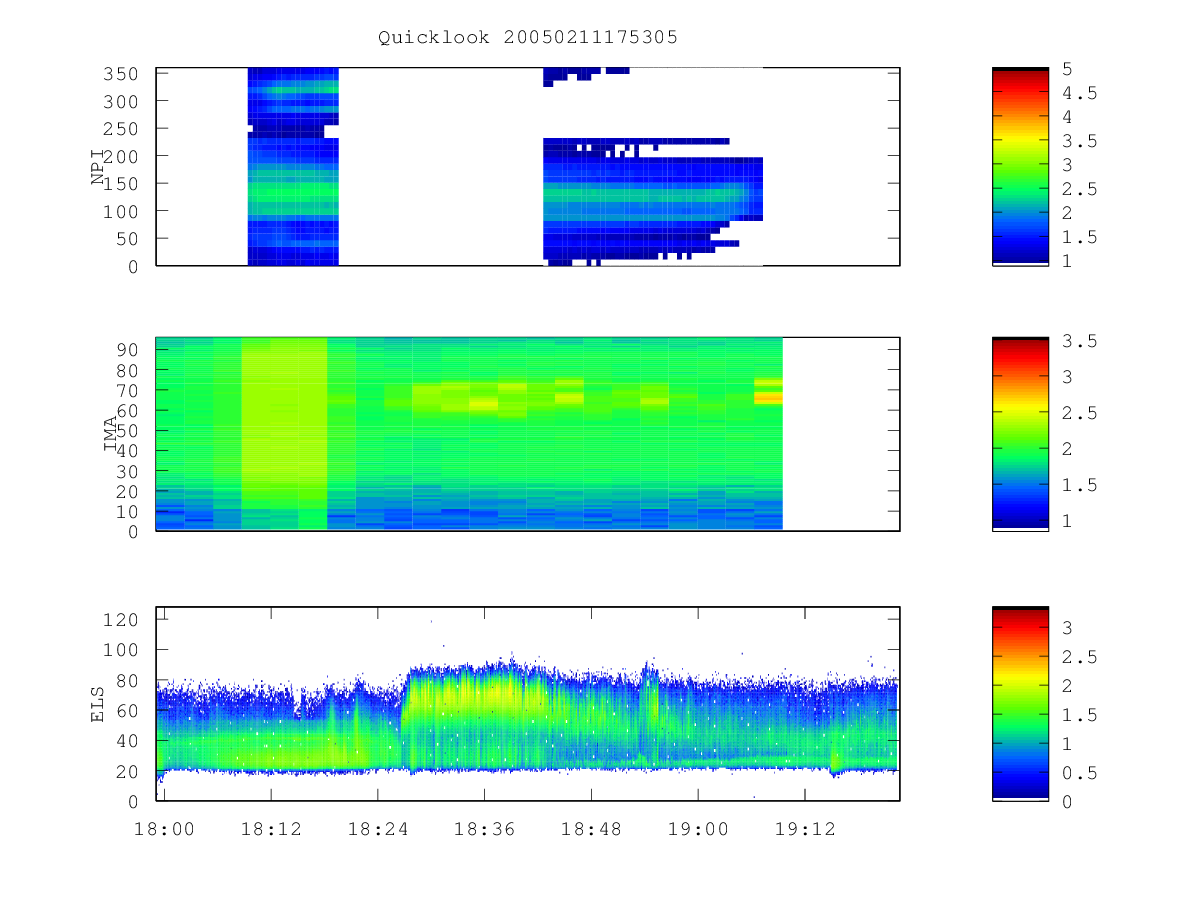Click the IMA spectrogram plot area
Image resolution: width=1200 pixels, height=900 pixels.
528,434
